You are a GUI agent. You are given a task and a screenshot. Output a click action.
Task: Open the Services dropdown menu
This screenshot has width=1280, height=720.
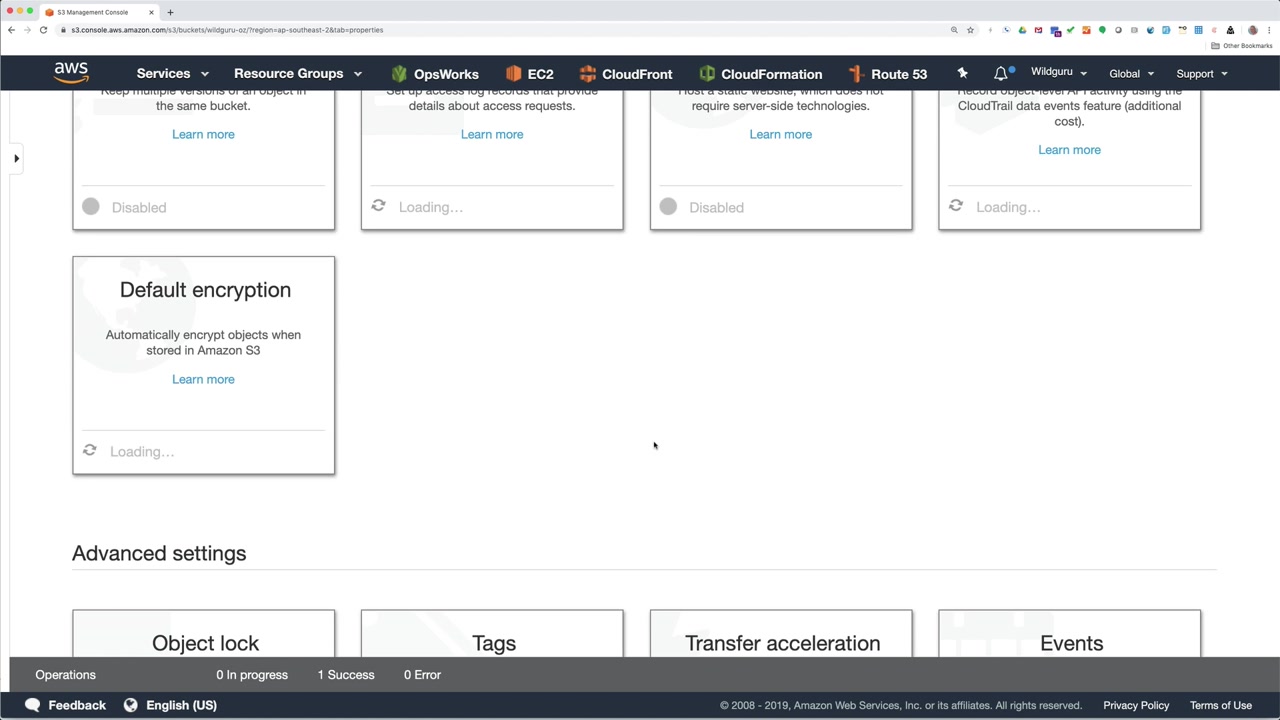pyautogui.click(x=172, y=73)
